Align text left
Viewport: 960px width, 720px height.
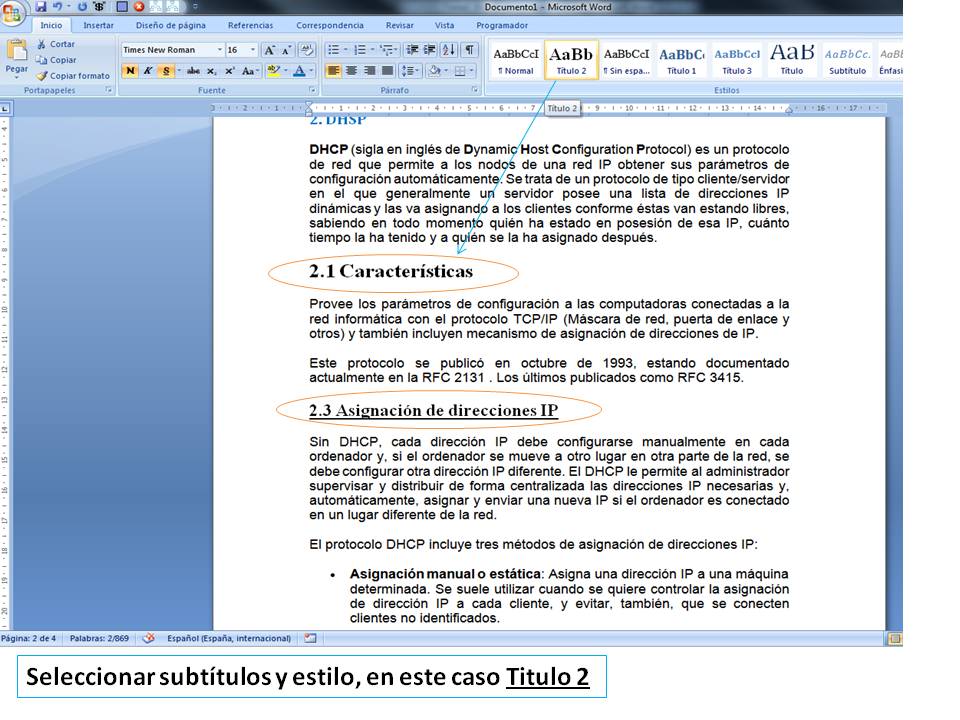coord(334,71)
